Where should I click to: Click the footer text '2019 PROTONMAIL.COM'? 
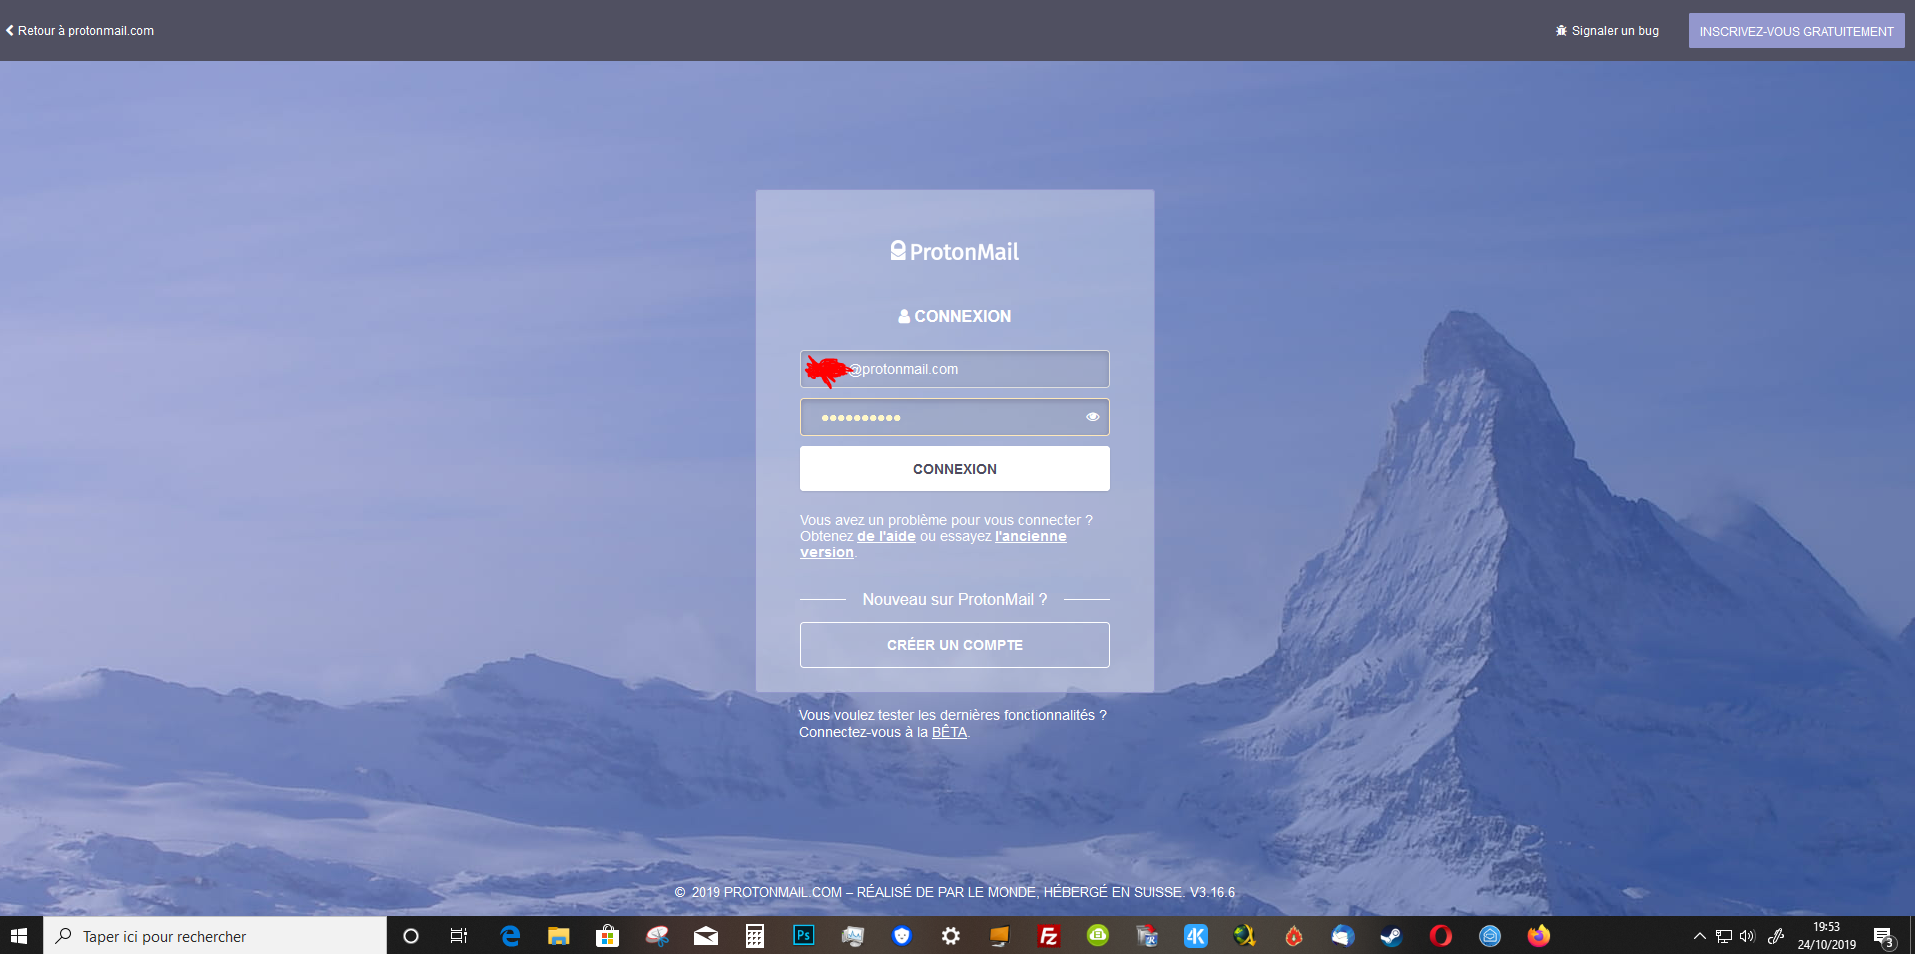click(767, 892)
